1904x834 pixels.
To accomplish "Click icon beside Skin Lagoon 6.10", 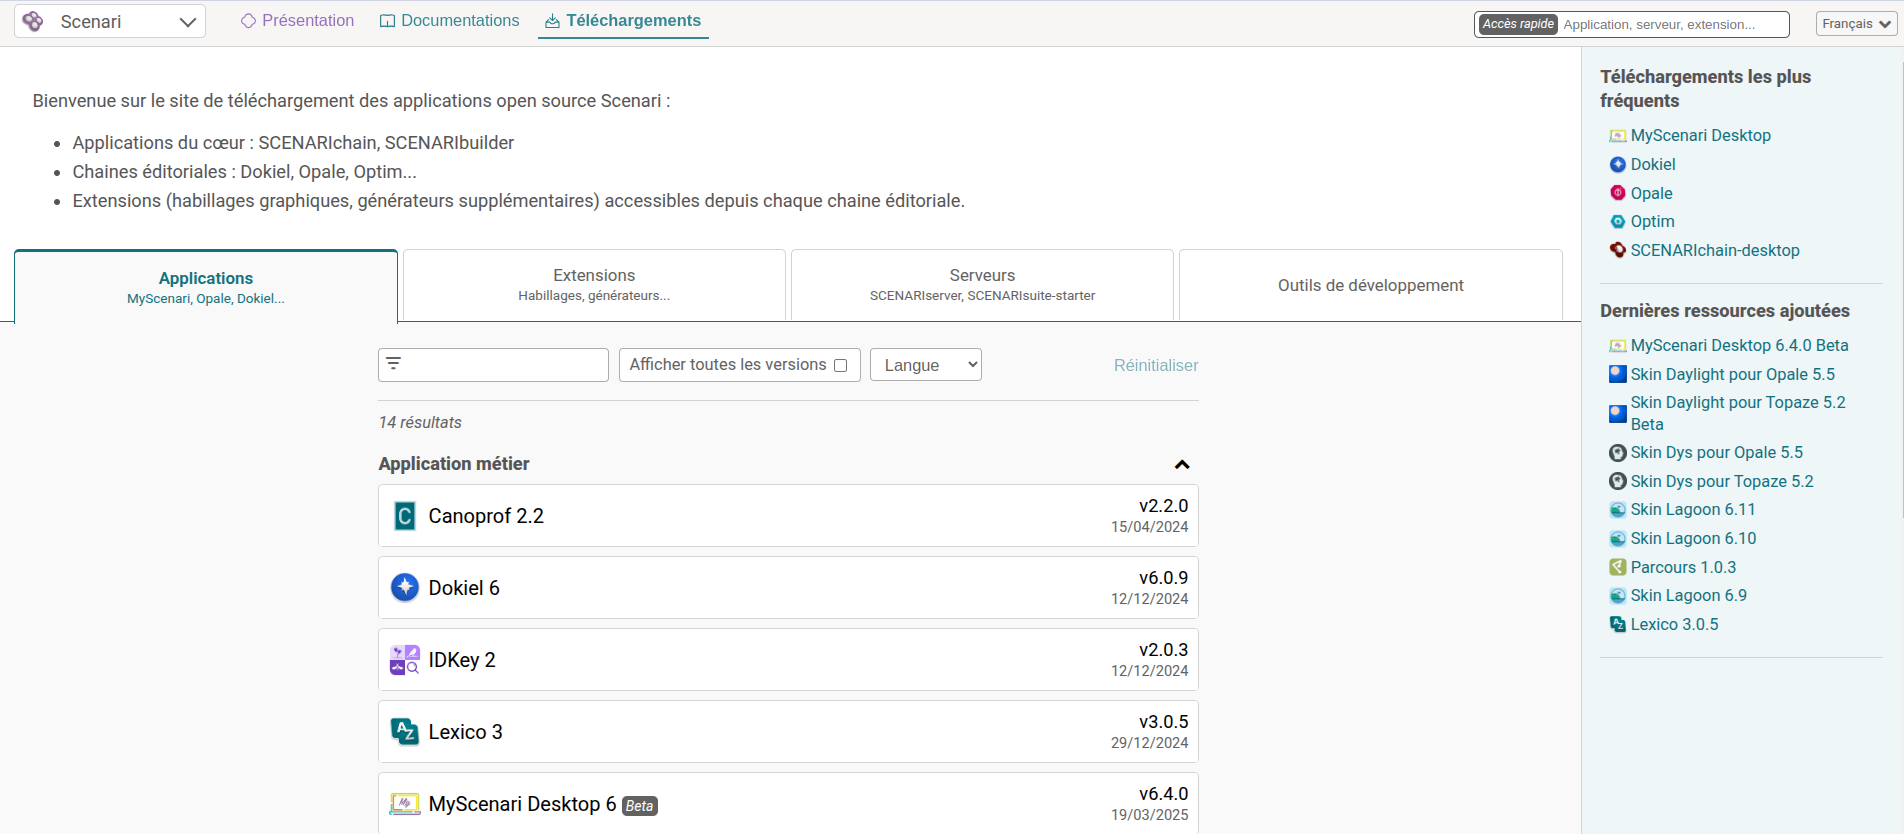I will (1618, 539).
